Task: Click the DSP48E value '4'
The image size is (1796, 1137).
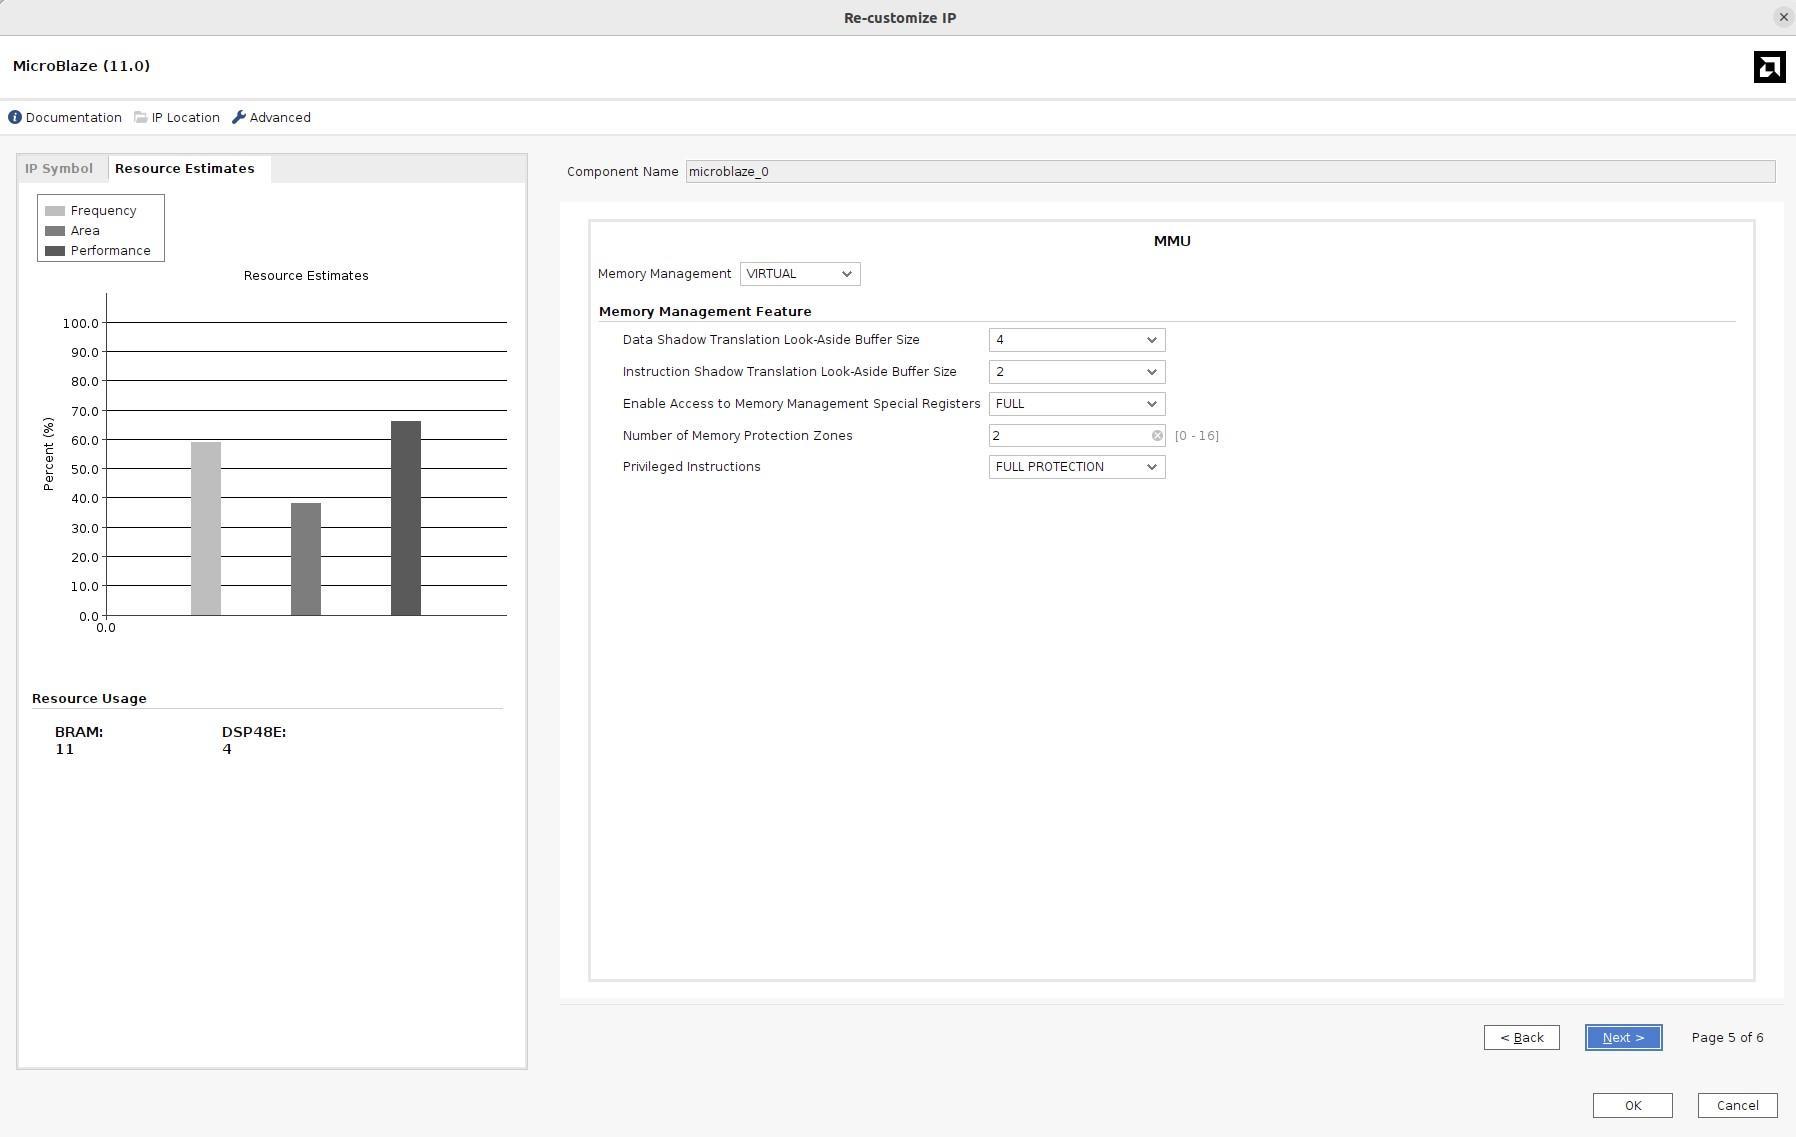Action: 227,749
